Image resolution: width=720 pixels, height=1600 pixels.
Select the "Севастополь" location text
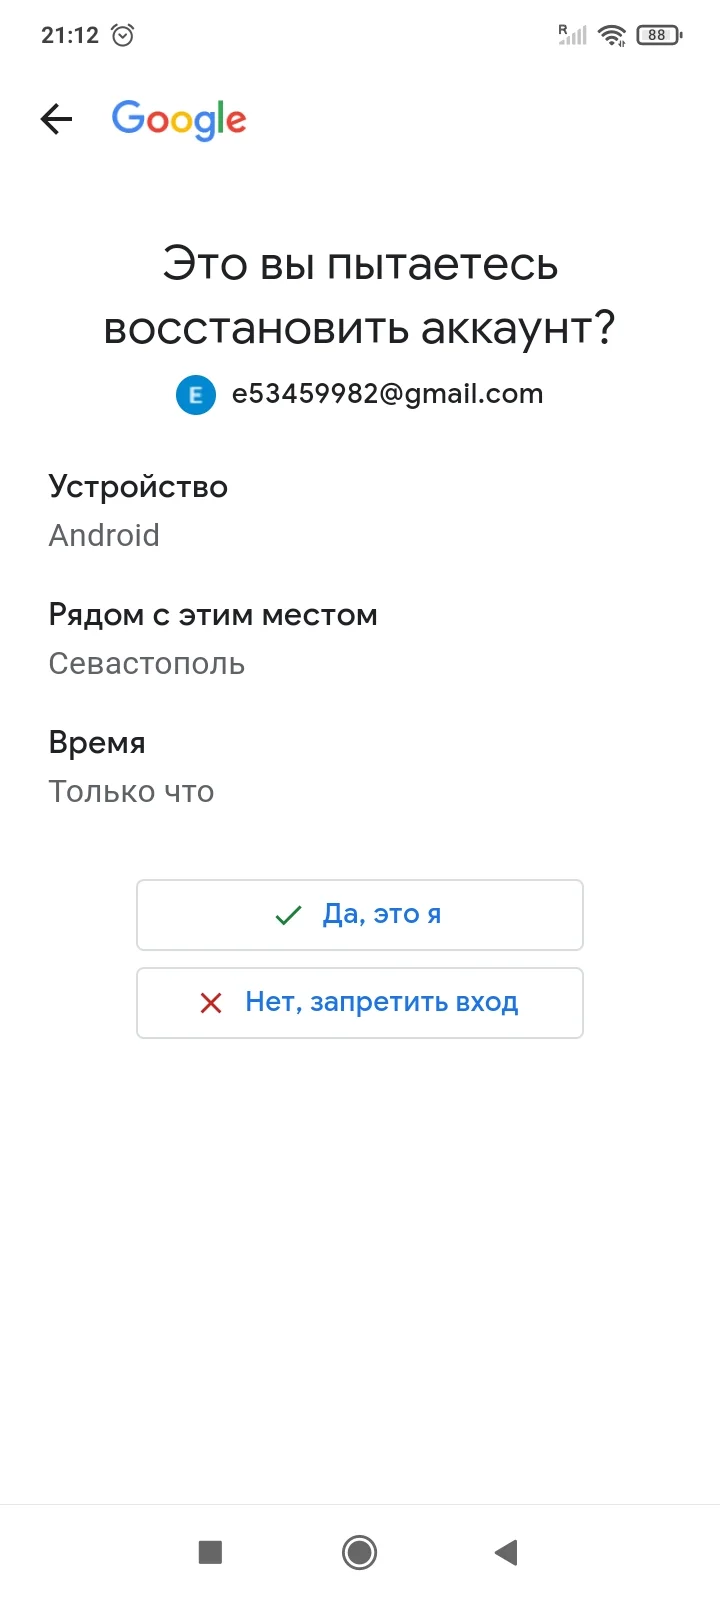pyautogui.click(x=147, y=664)
